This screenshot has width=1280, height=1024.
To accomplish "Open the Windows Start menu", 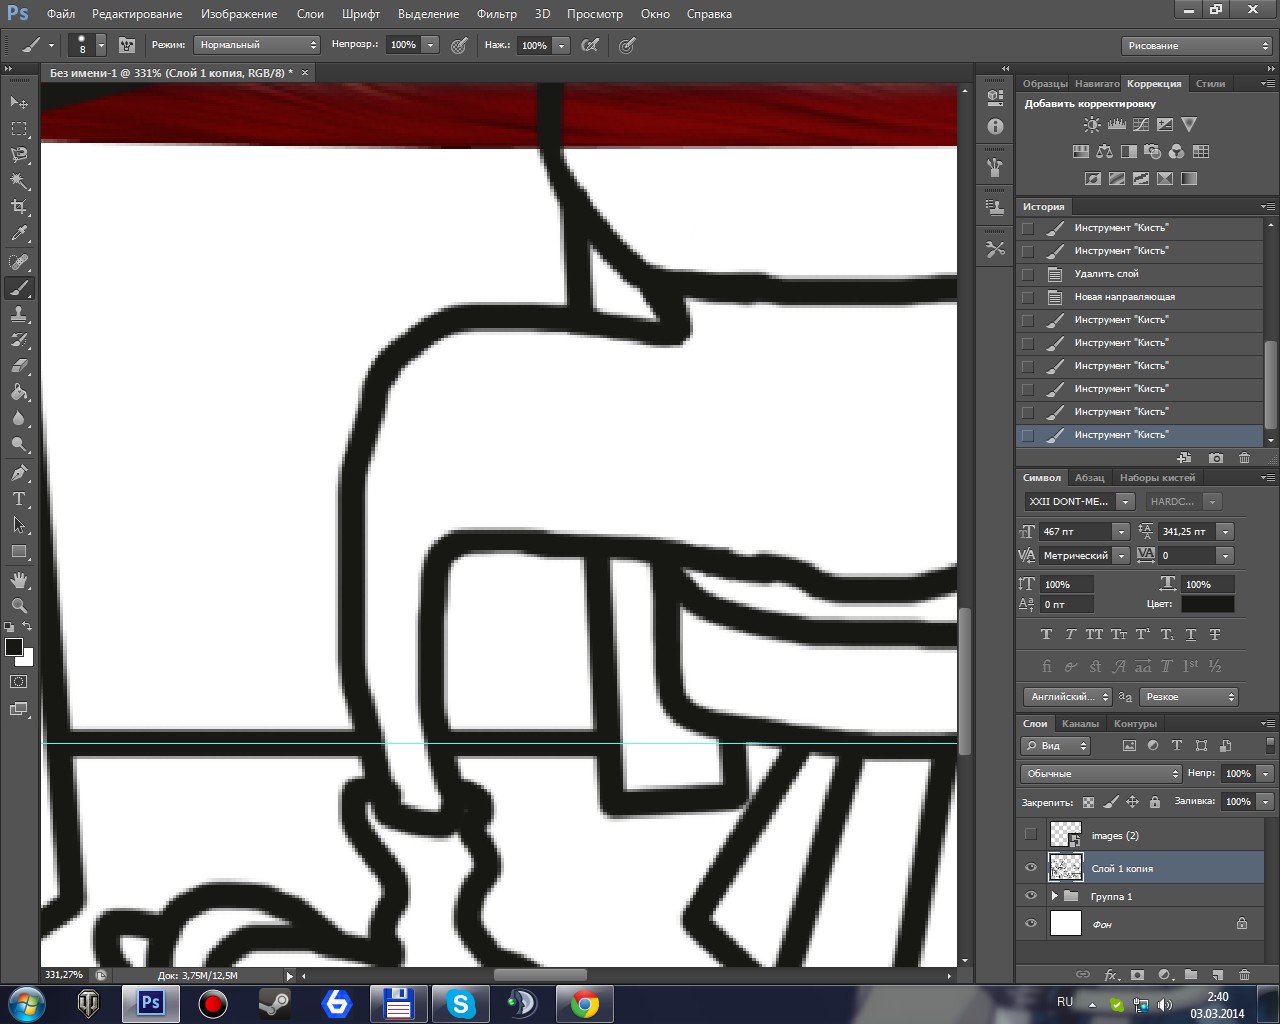I will 26,1003.
